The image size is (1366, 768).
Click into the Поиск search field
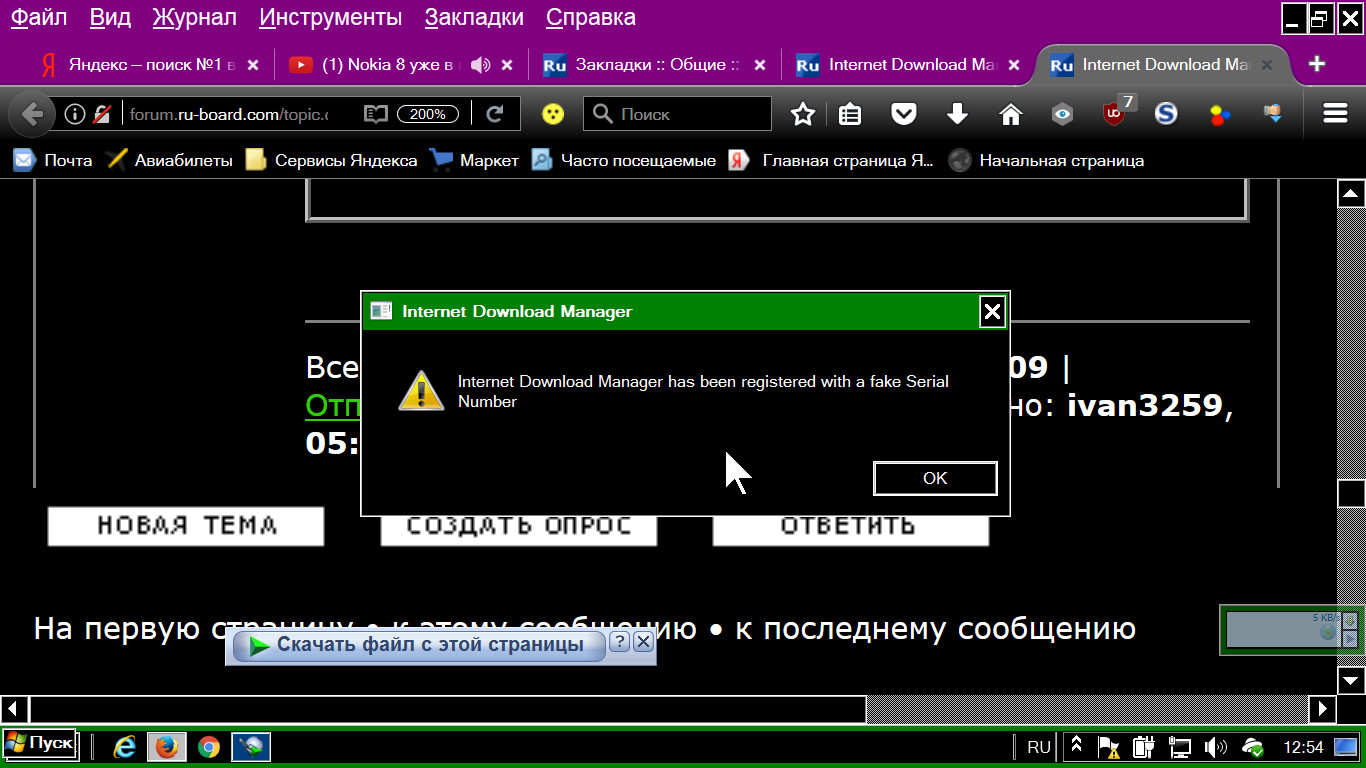point(677,114)
